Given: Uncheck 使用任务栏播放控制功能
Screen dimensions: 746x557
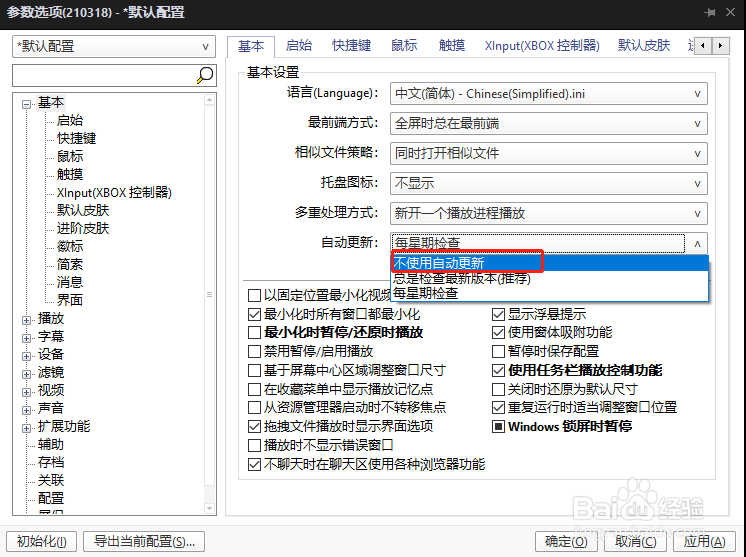Looking at the screenshot, I should pos(498,371).
